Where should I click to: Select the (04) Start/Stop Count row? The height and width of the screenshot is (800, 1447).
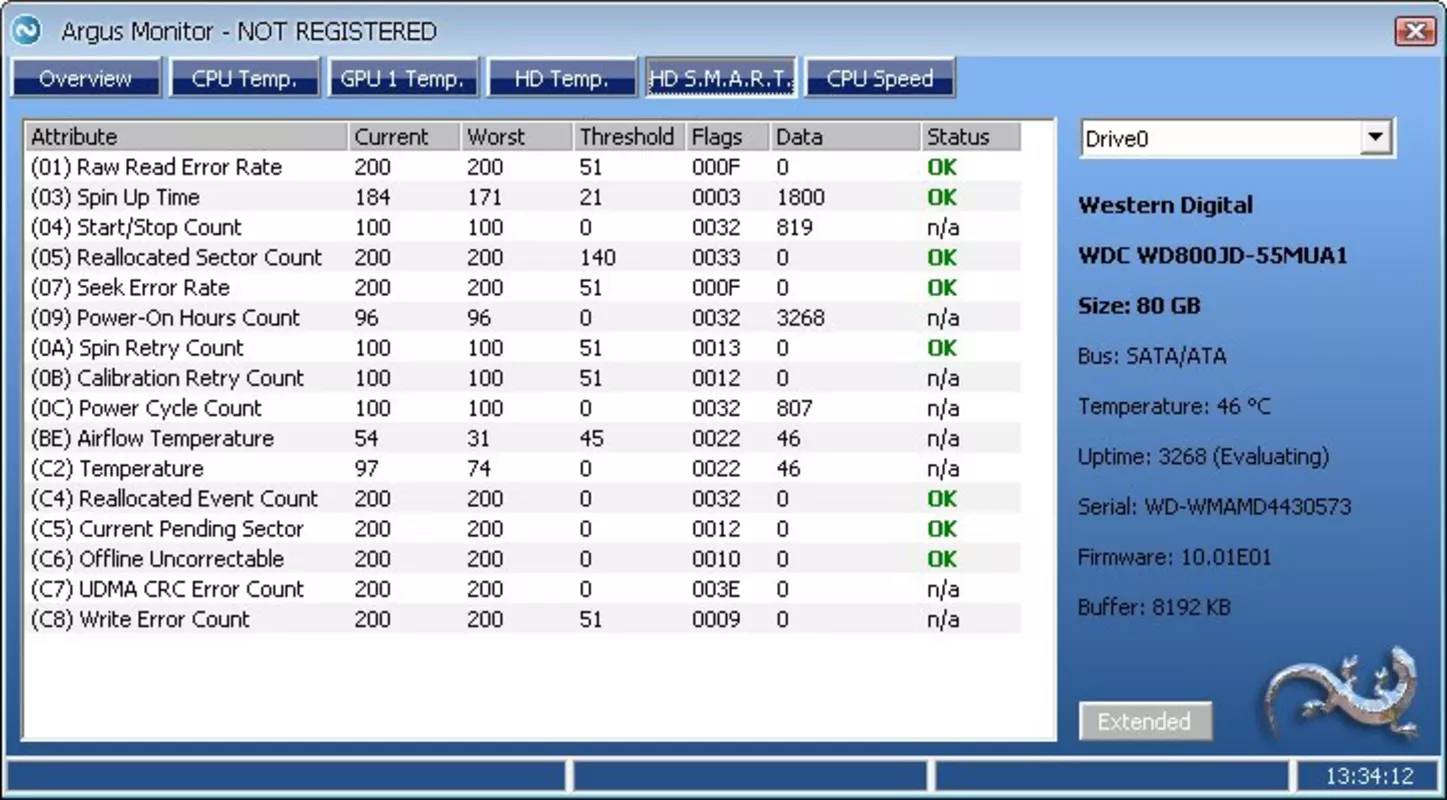[524, 227]
